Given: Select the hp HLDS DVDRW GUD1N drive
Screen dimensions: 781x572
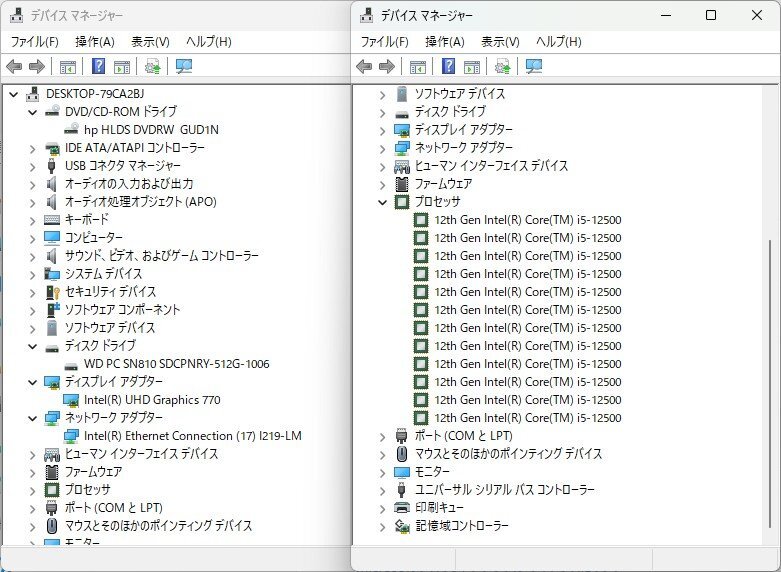Looking at the screenshot, I should pyautogui.click(x=151, y=130).
